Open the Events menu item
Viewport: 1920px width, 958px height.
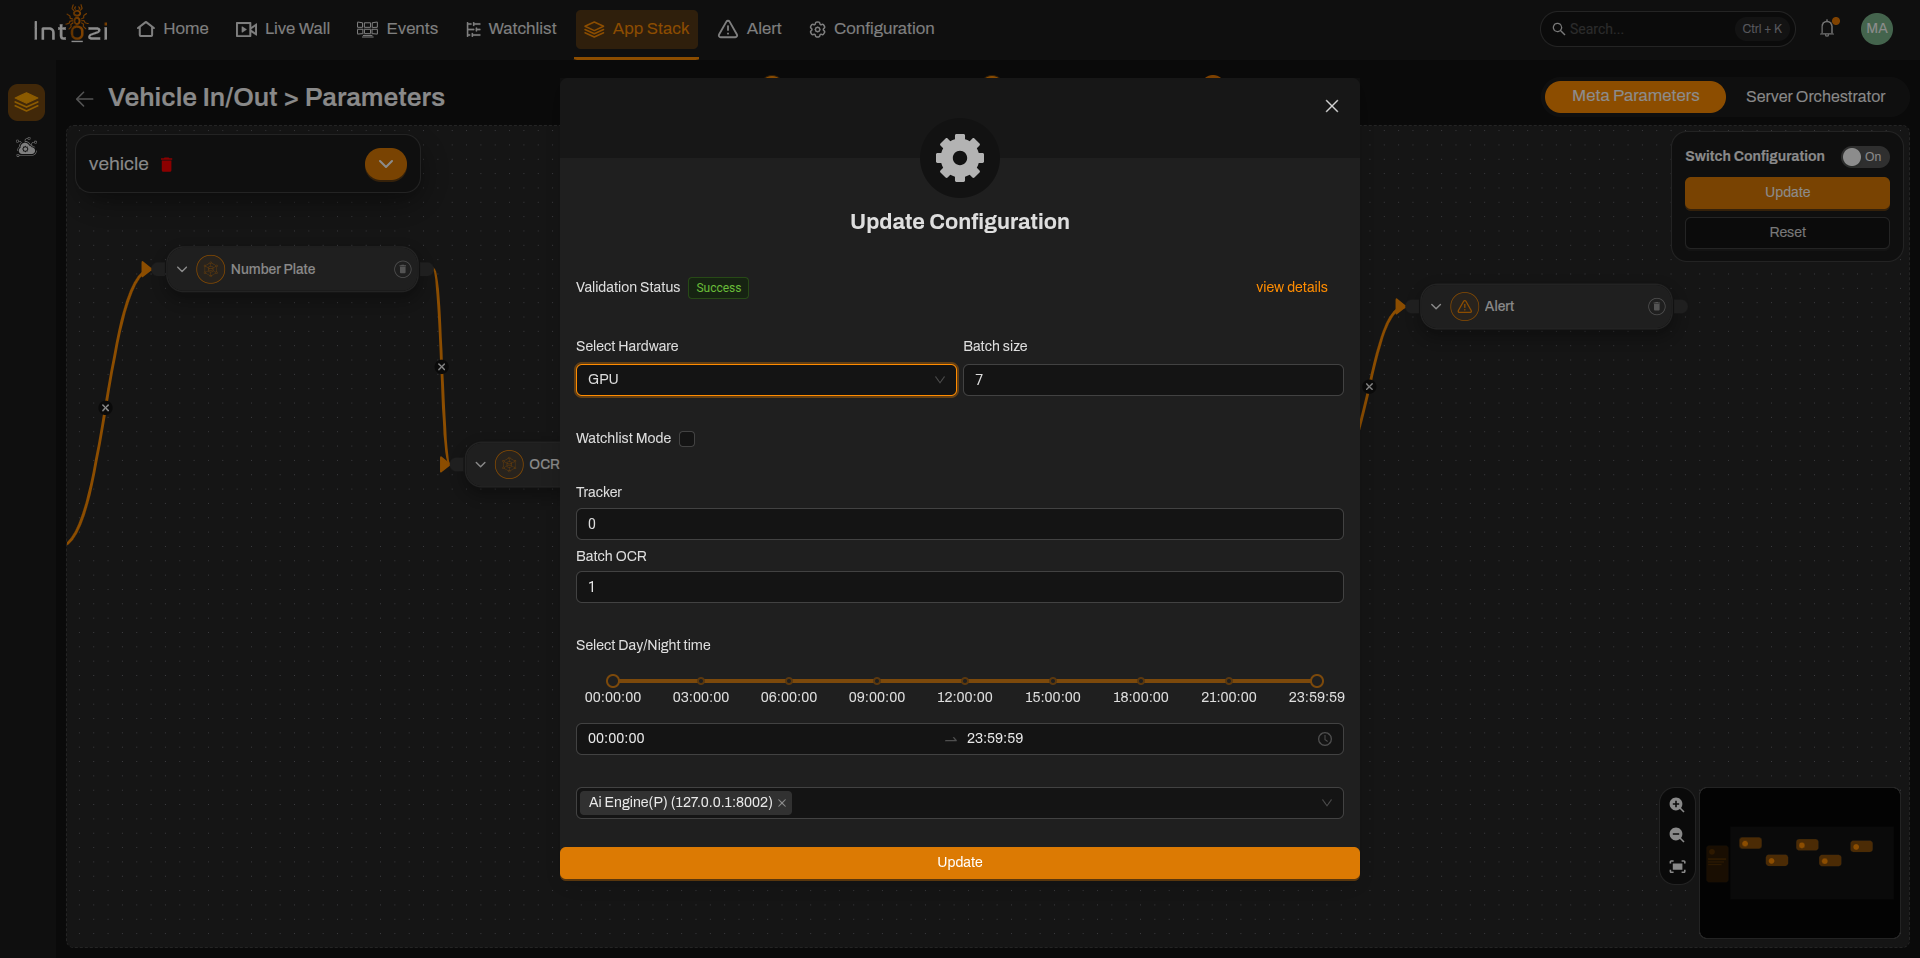pyautogui.click(x=397, y=29)
